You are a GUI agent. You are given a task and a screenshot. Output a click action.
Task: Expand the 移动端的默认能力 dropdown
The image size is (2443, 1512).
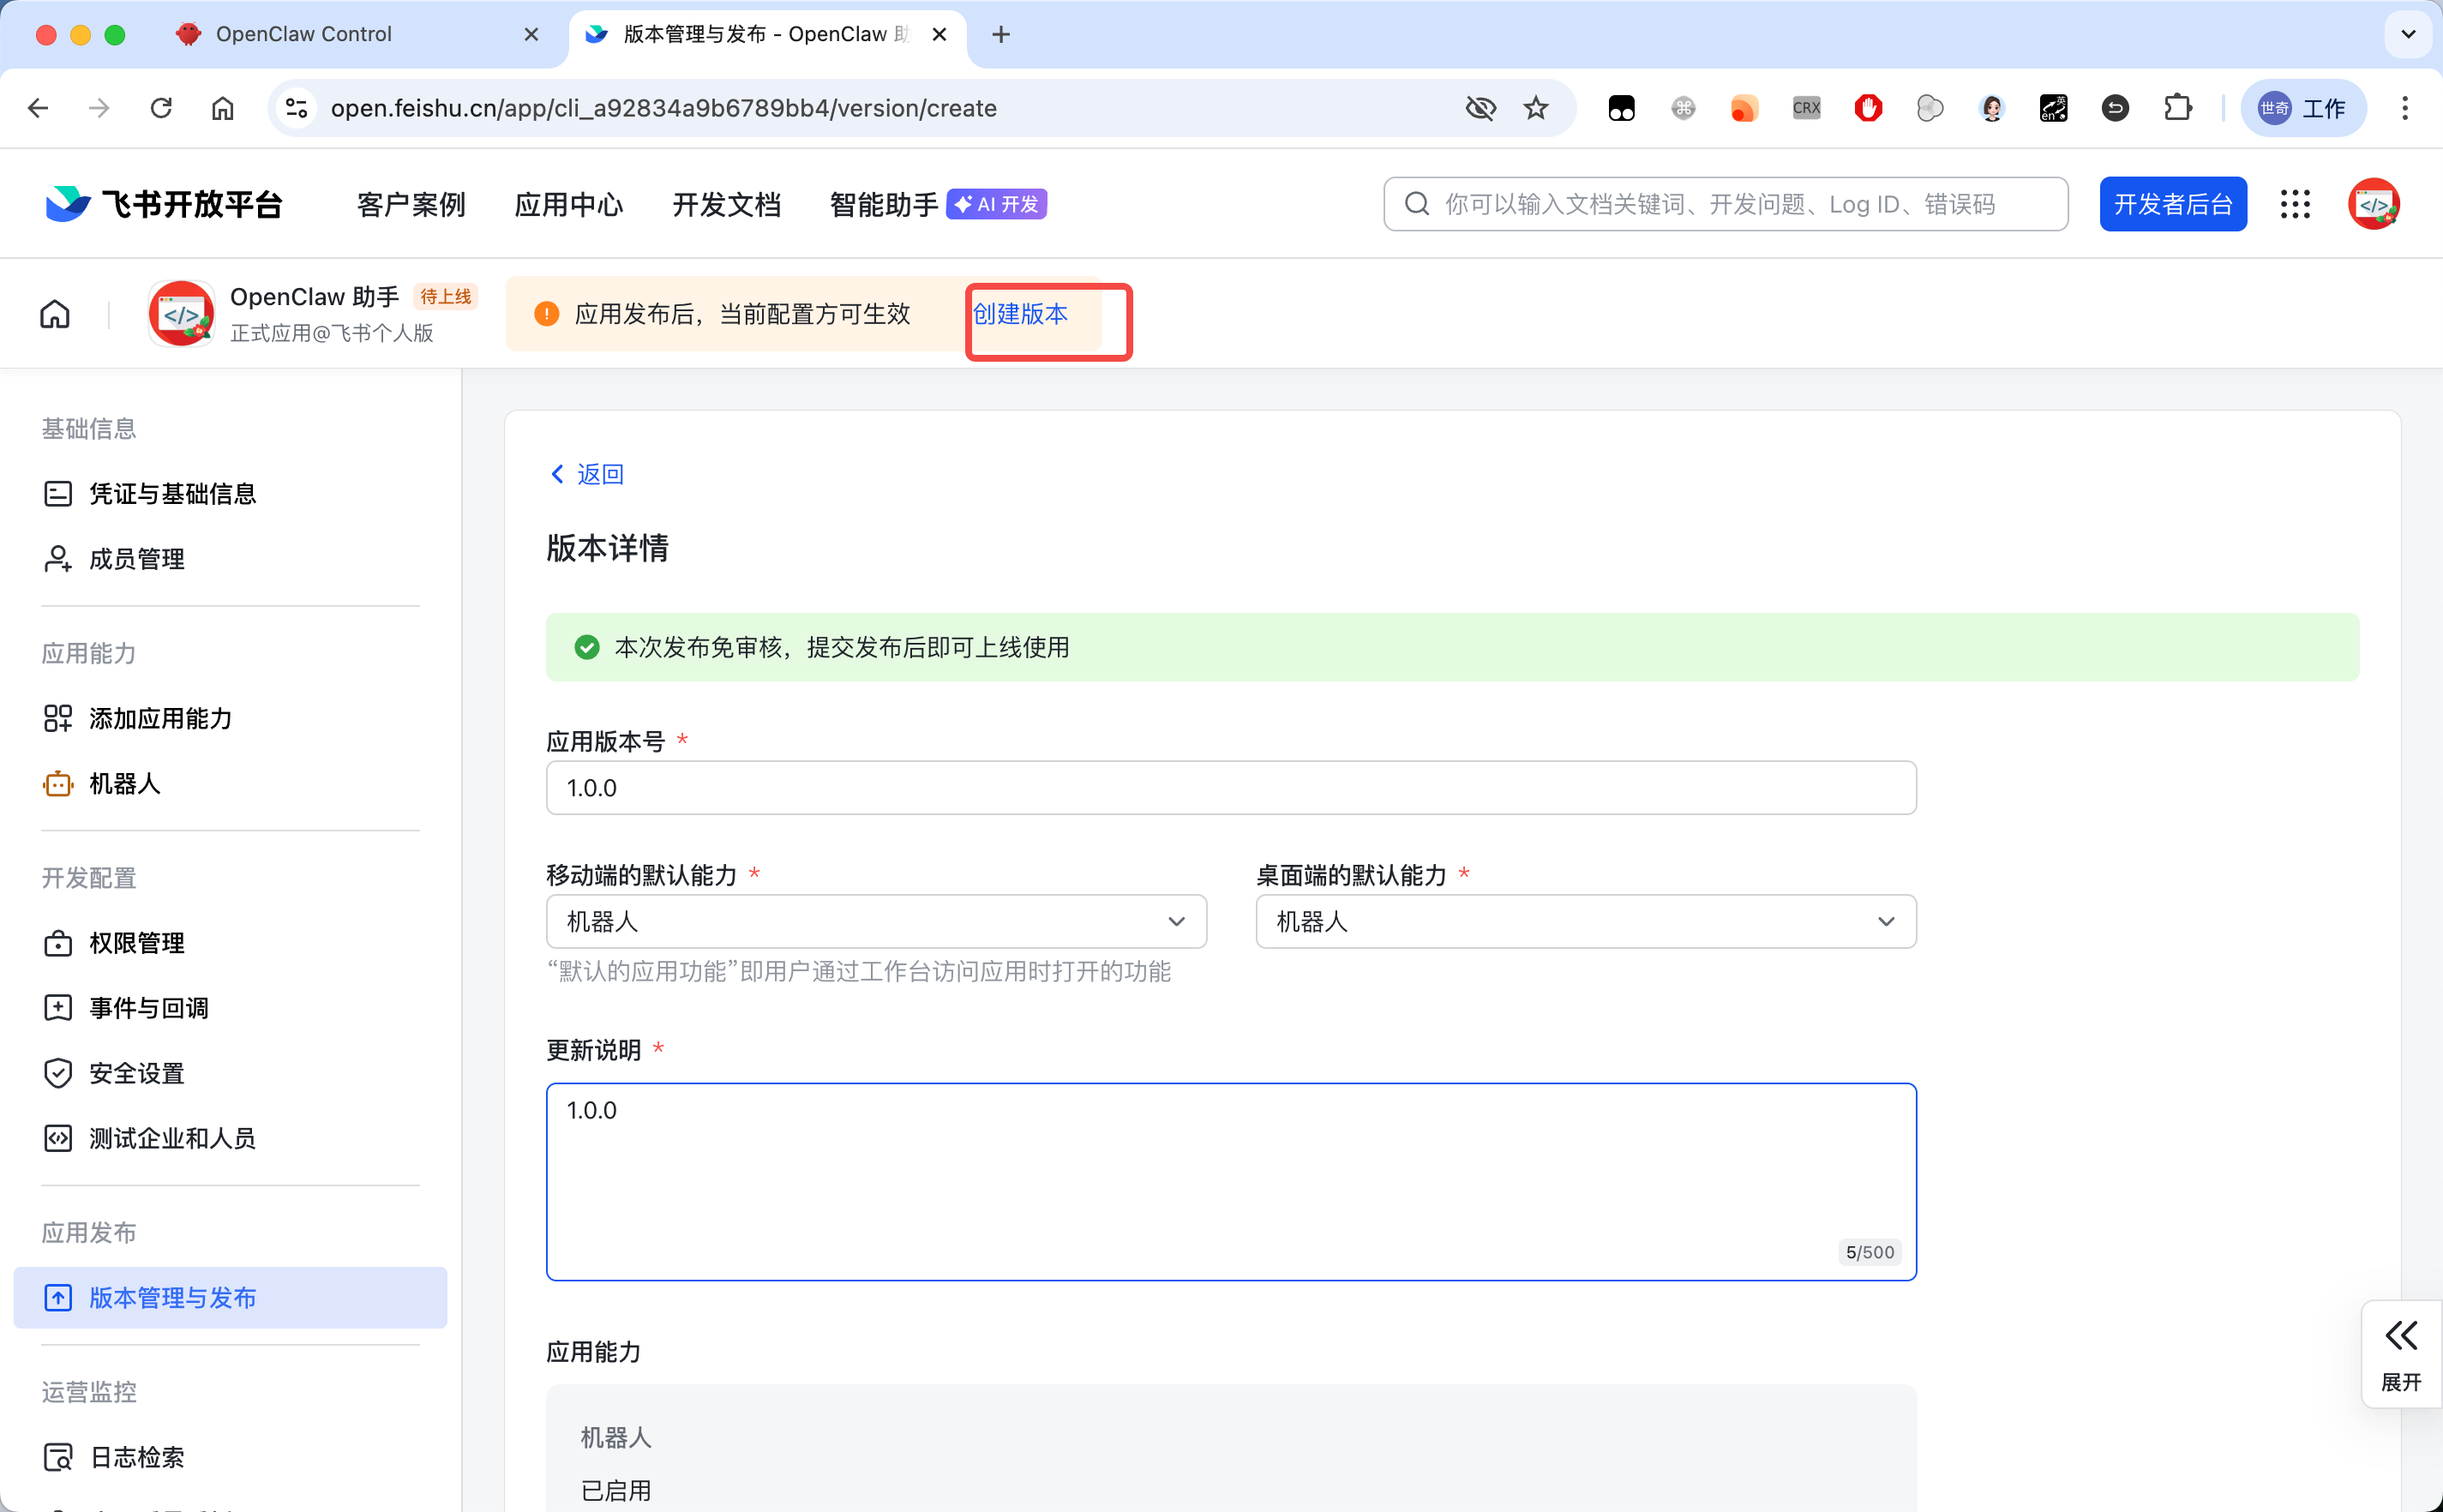click(x=1176, y=921)
